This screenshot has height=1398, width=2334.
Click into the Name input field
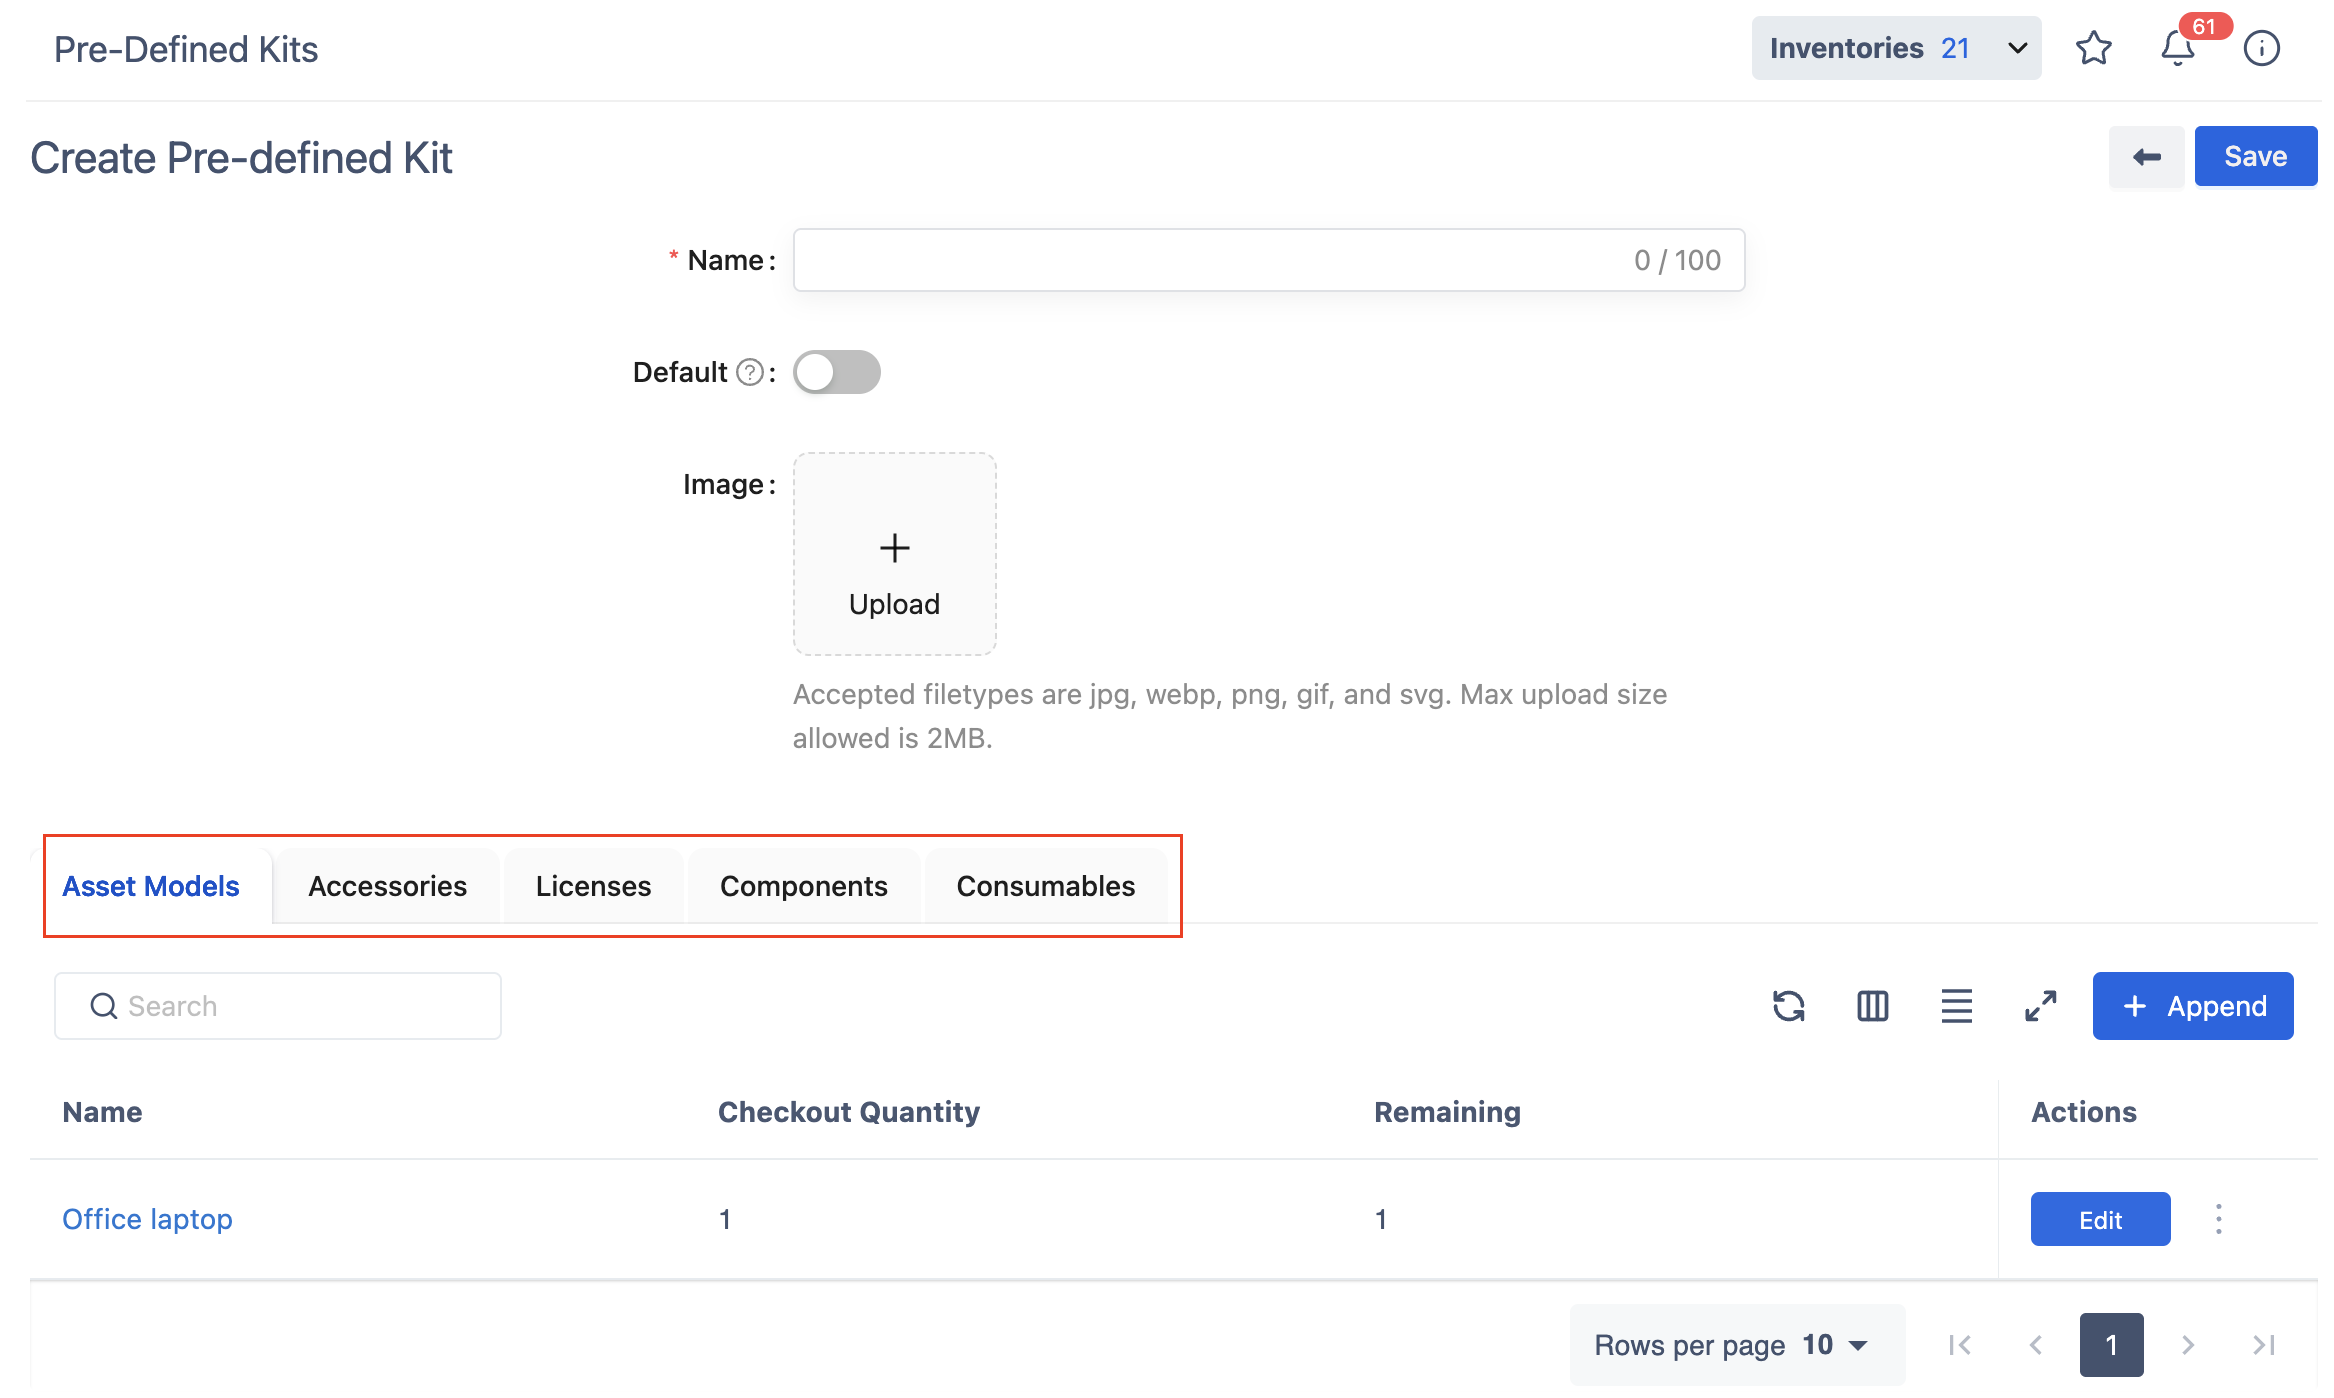(1210, 260)
